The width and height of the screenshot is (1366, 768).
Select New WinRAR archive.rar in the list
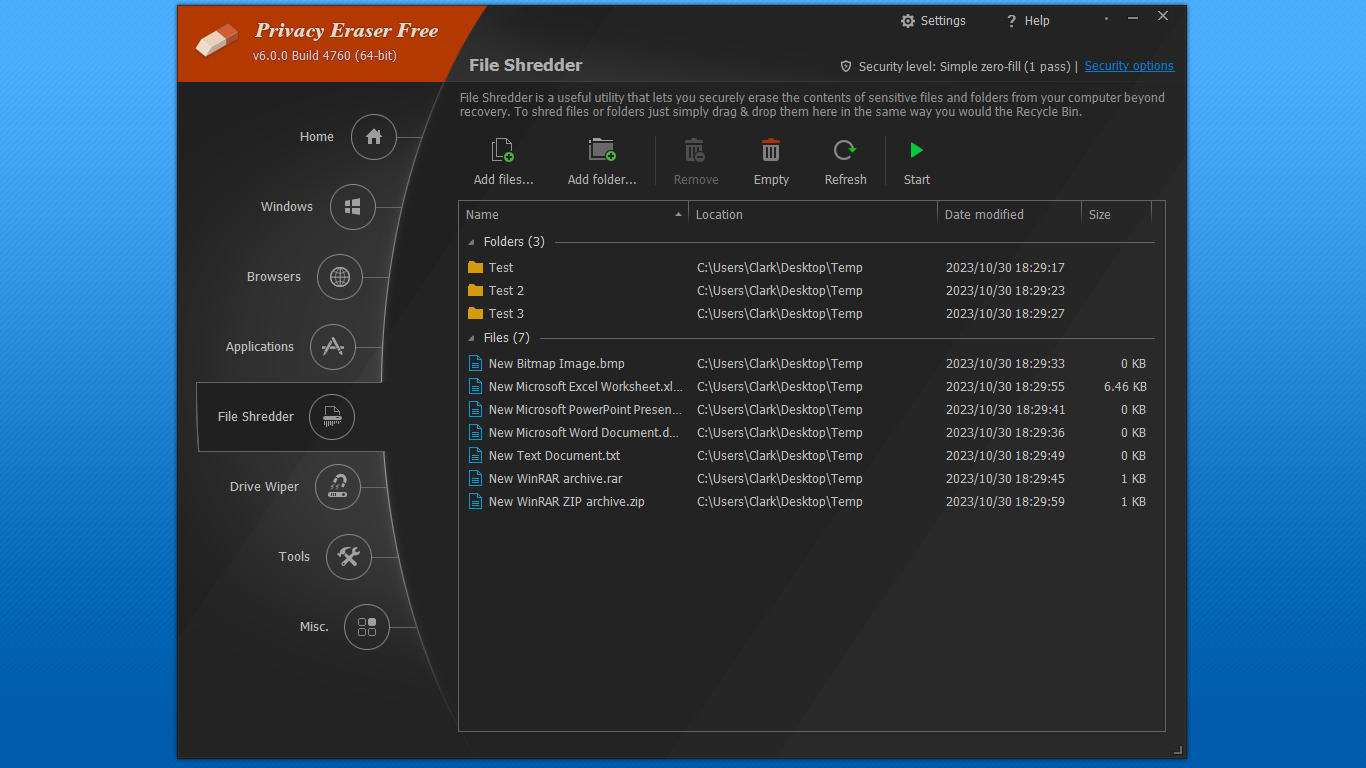(554, 478)
